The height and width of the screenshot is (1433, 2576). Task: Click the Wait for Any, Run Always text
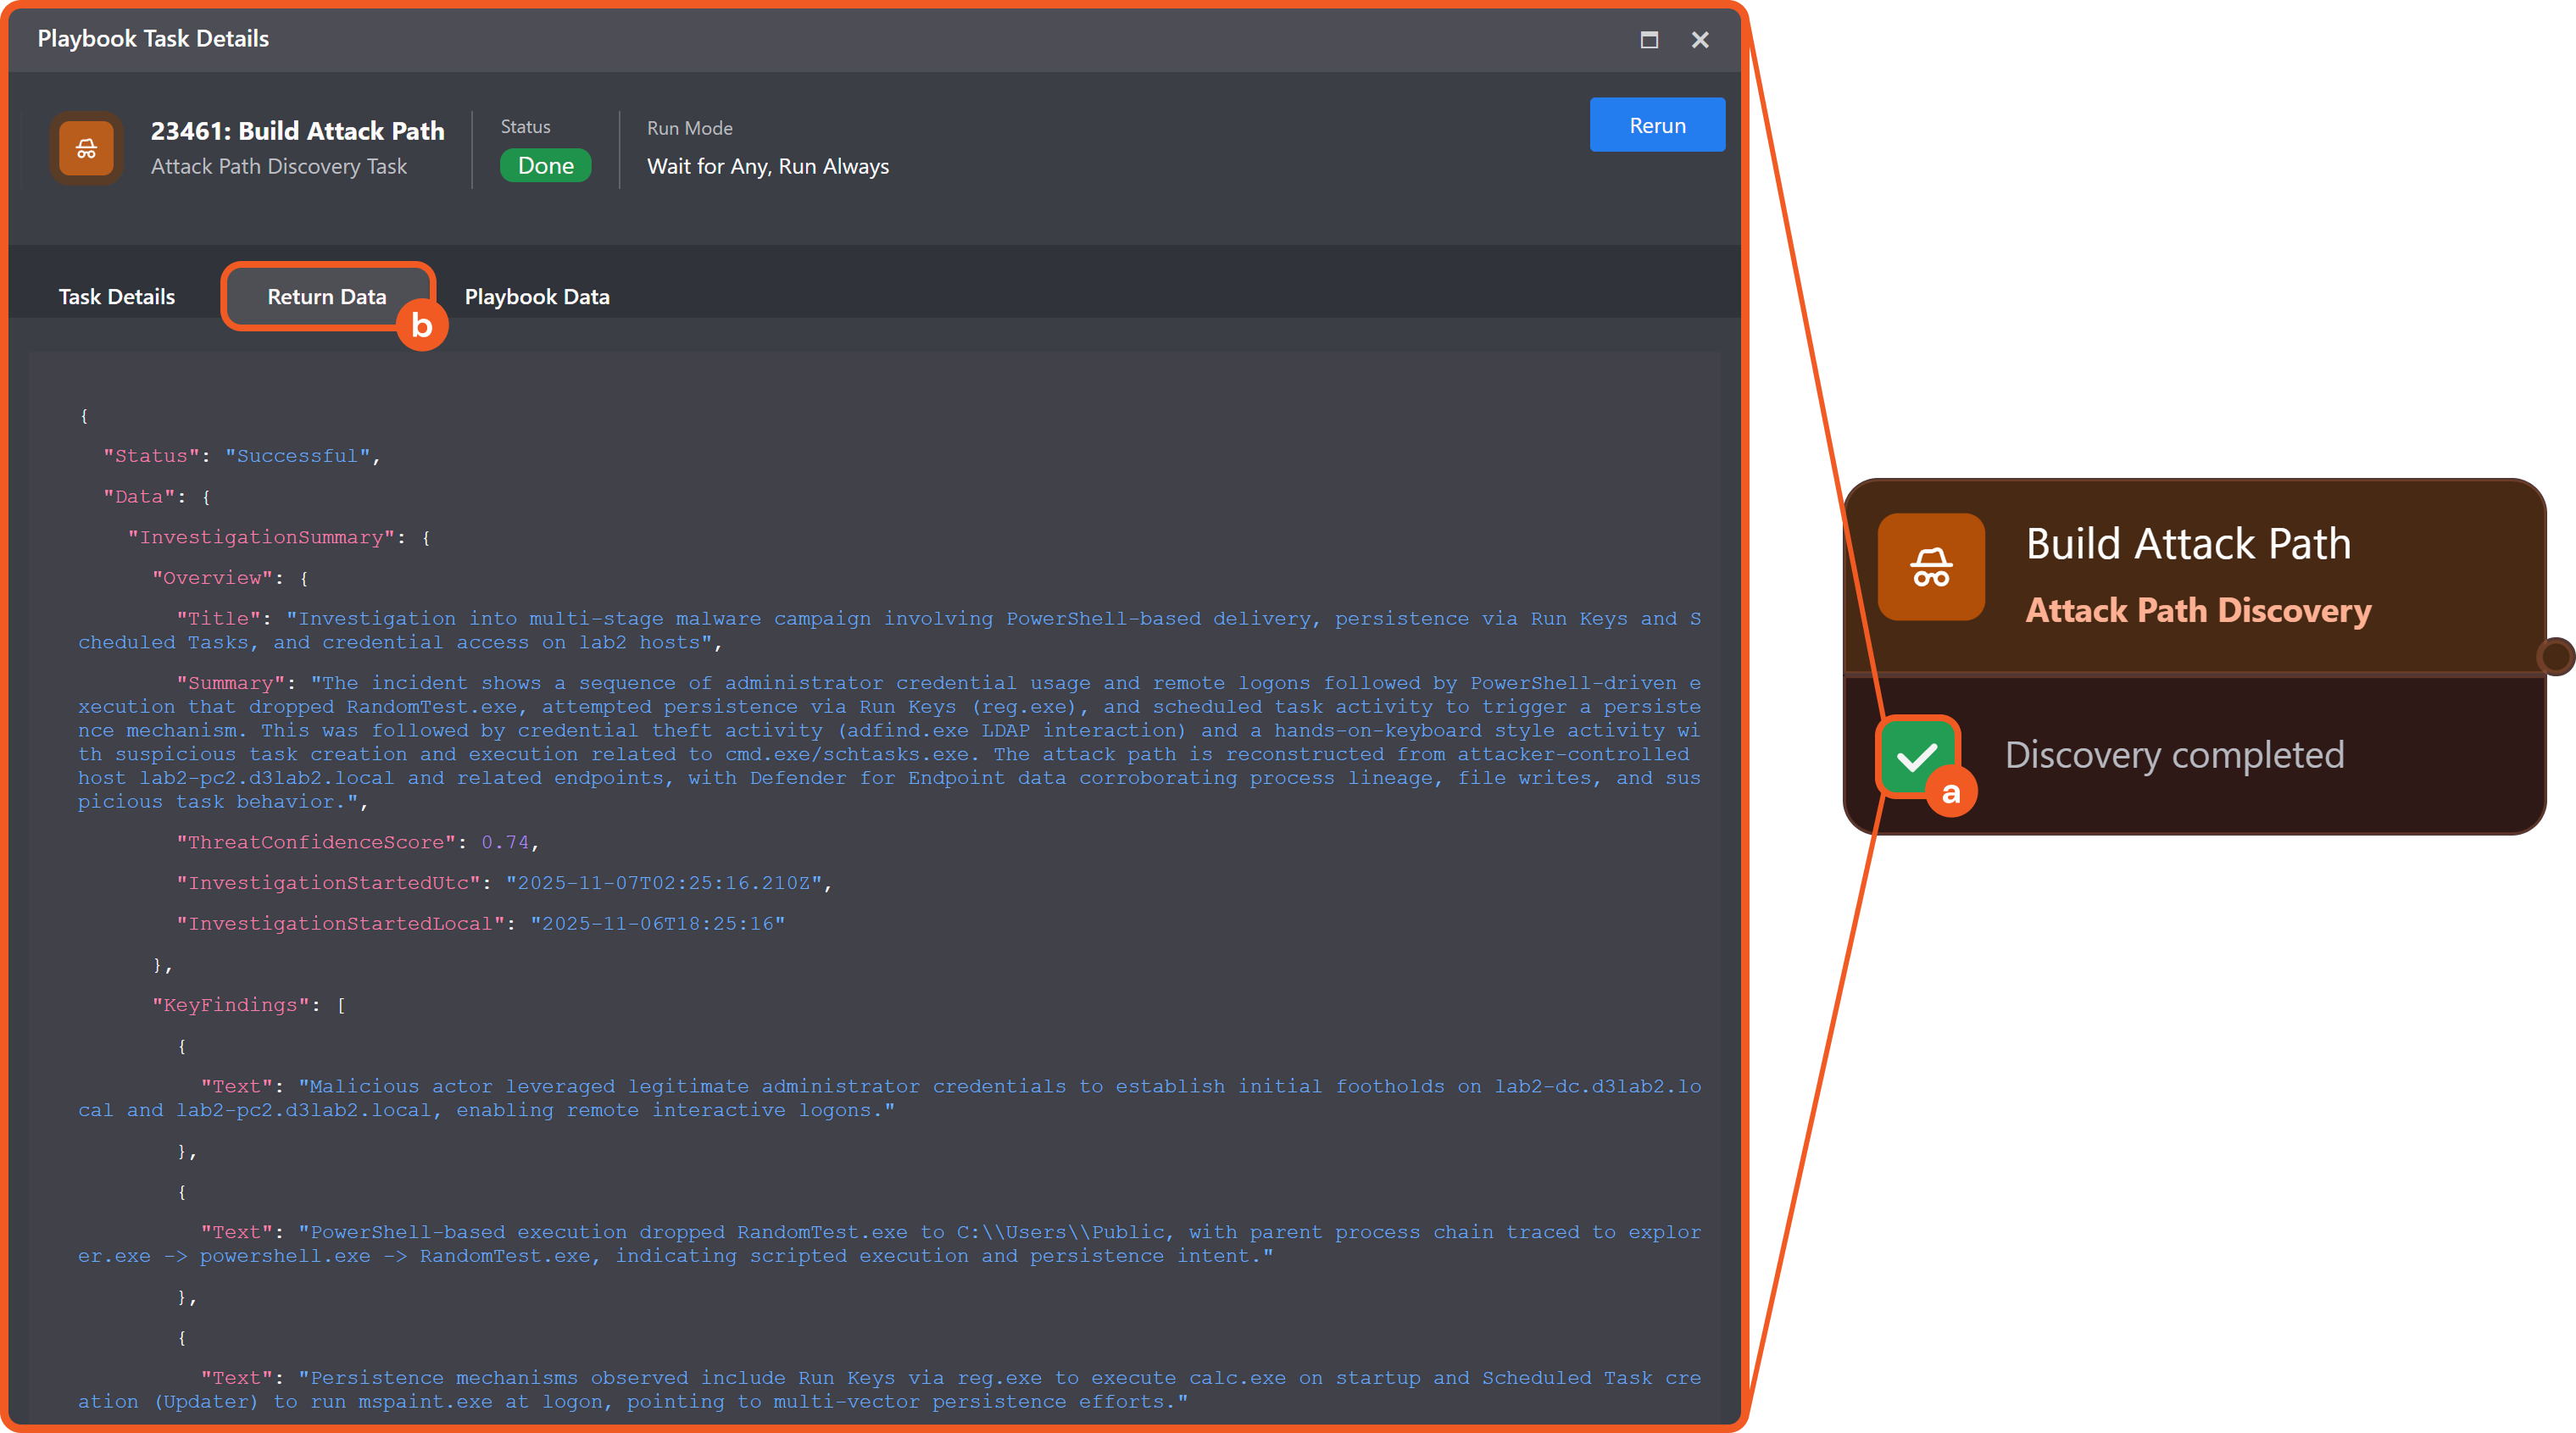[767, 167]
